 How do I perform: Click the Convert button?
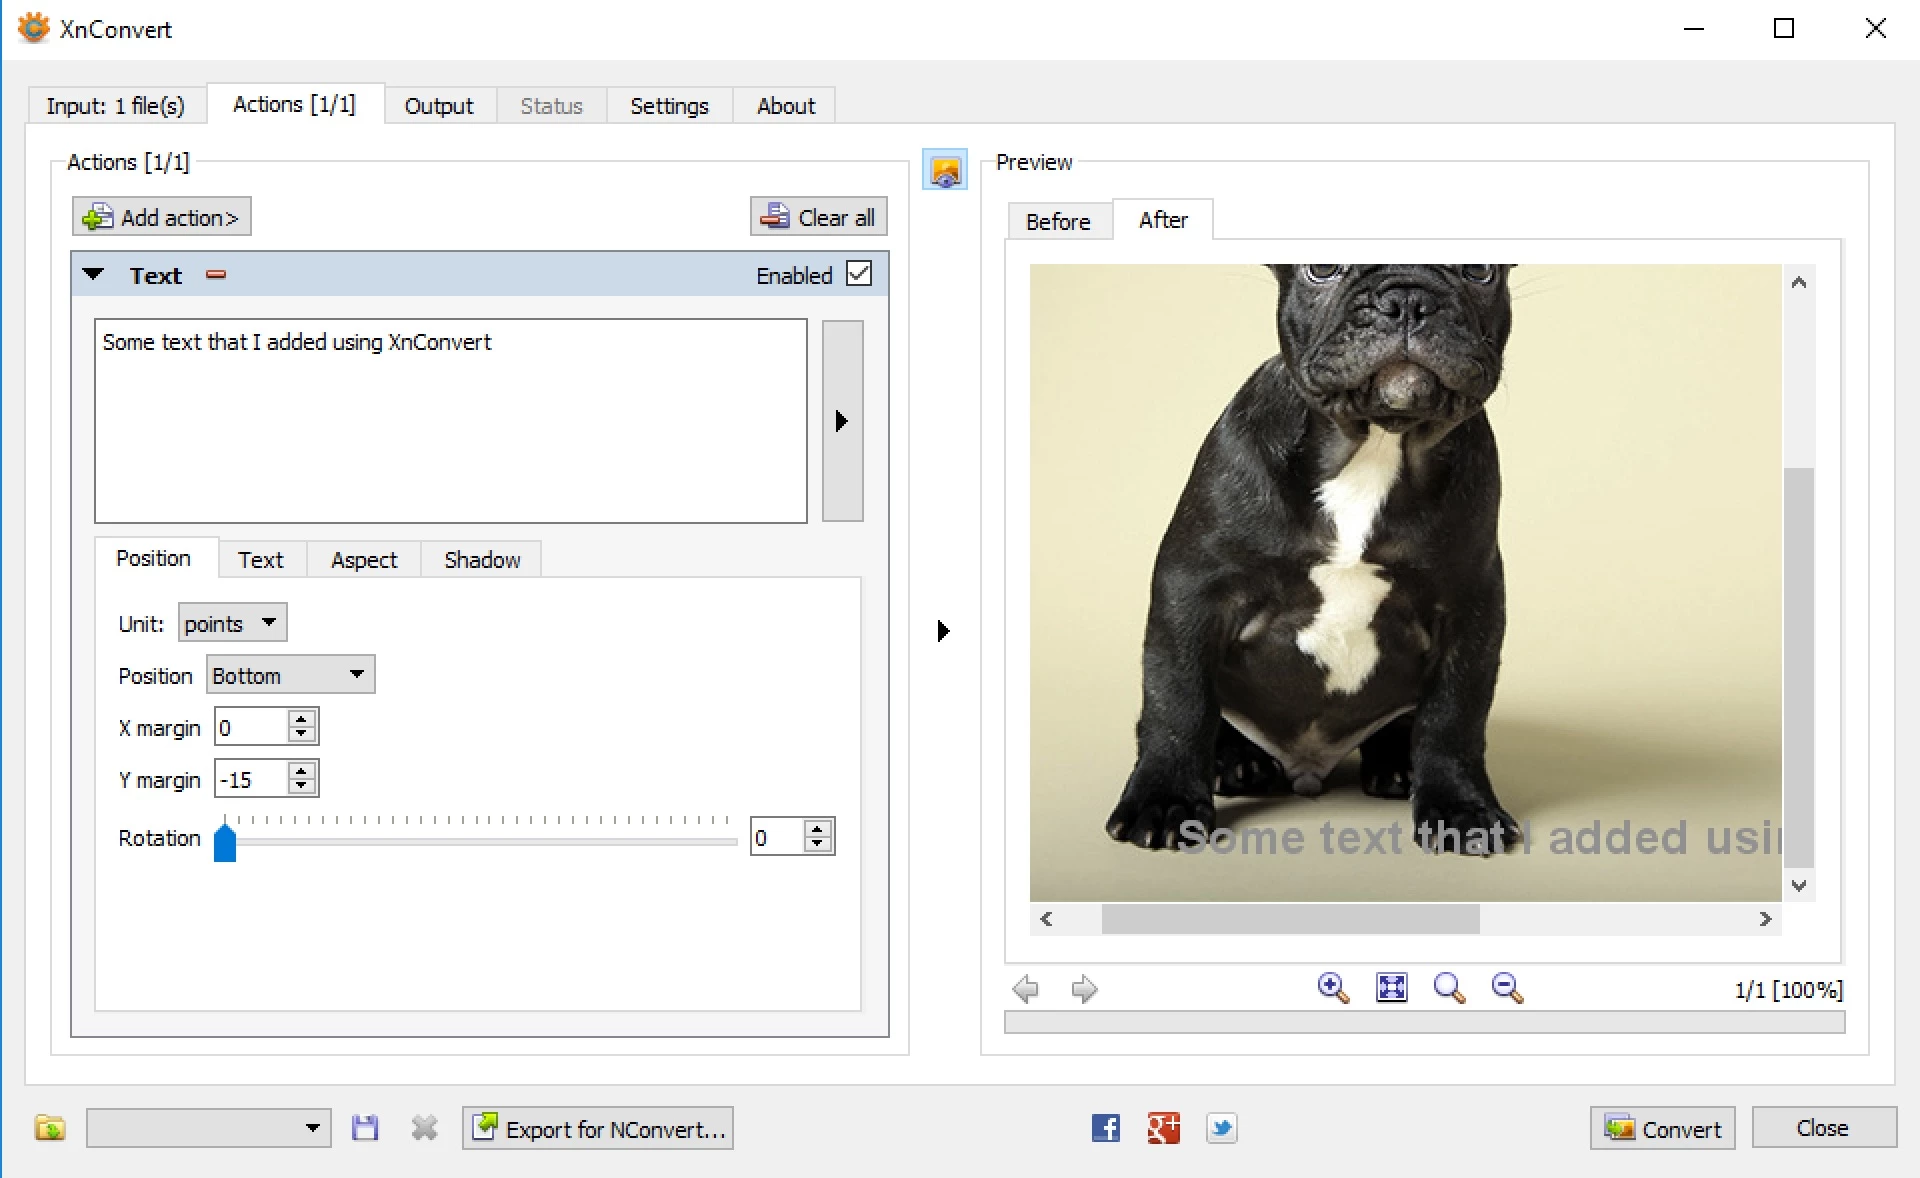click(x=1662, y=1128)
